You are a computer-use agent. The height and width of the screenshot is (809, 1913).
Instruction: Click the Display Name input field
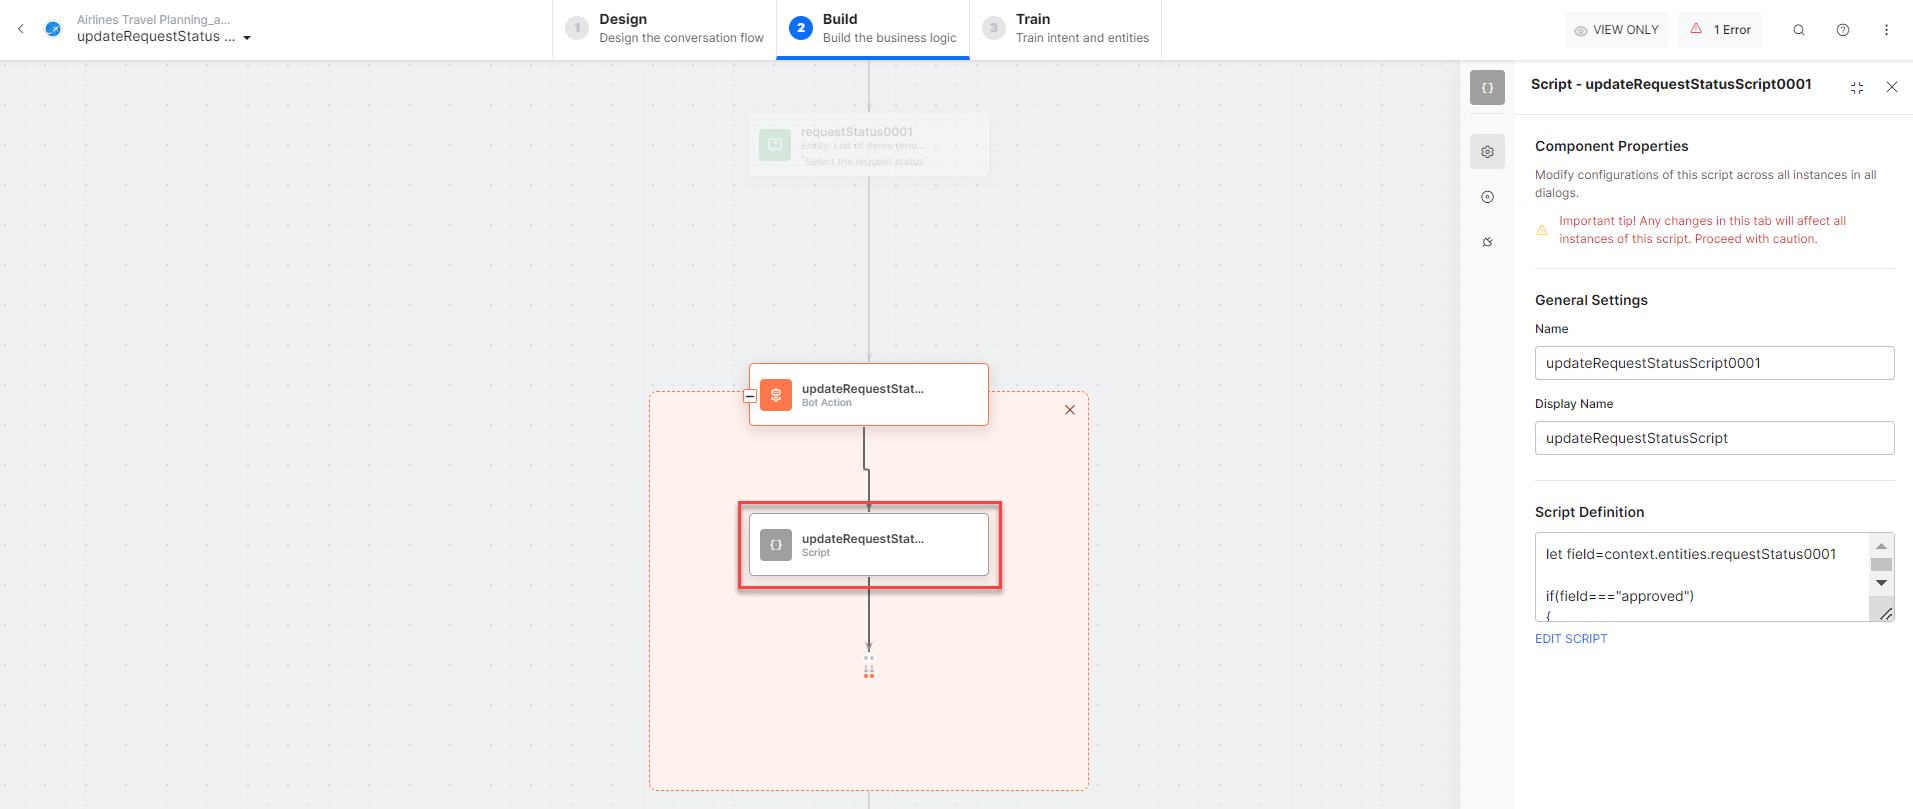1713,438
